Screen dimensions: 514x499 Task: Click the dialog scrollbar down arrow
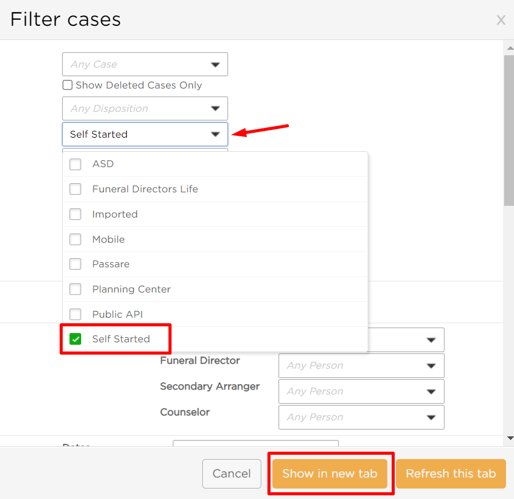510,438
